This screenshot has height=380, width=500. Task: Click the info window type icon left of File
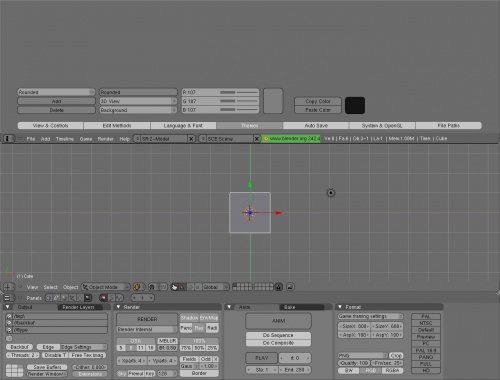pyautogui.click(x=9, y=138)
